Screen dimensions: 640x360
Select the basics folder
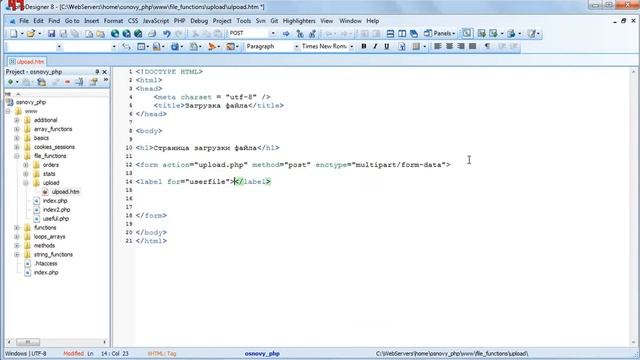pos(41,138)
